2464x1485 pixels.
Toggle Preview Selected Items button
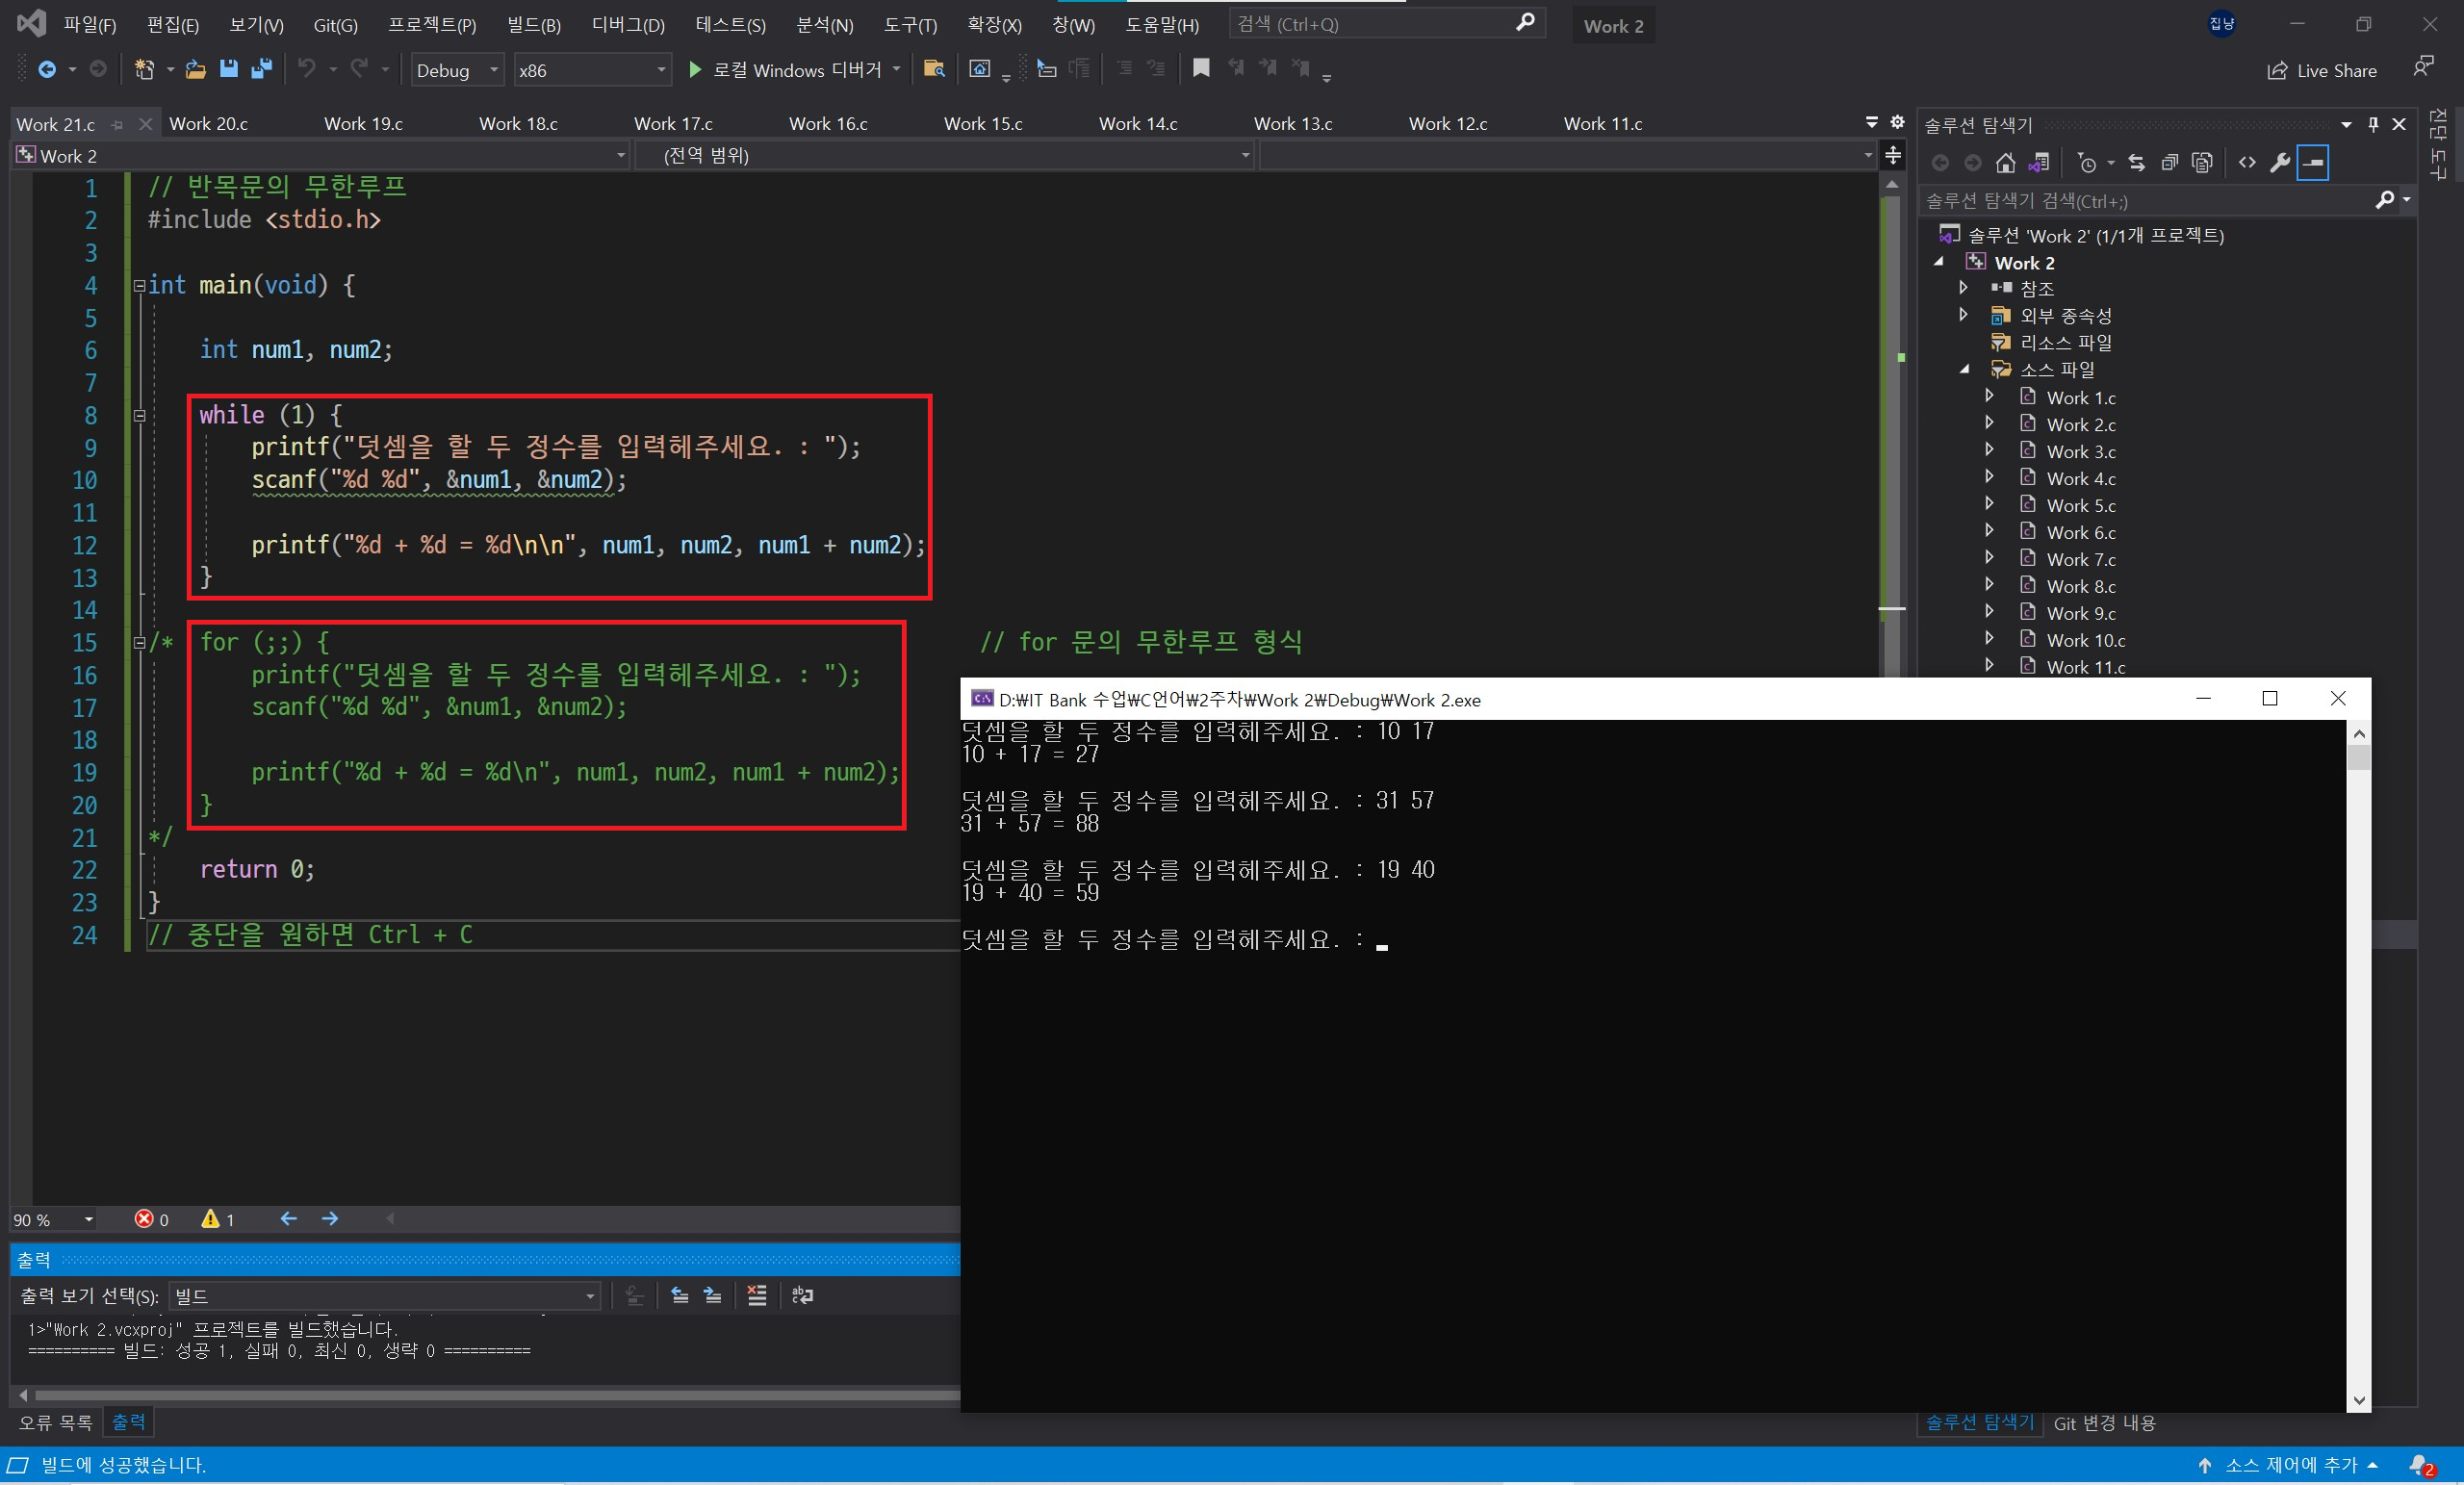click(2313, 163)
